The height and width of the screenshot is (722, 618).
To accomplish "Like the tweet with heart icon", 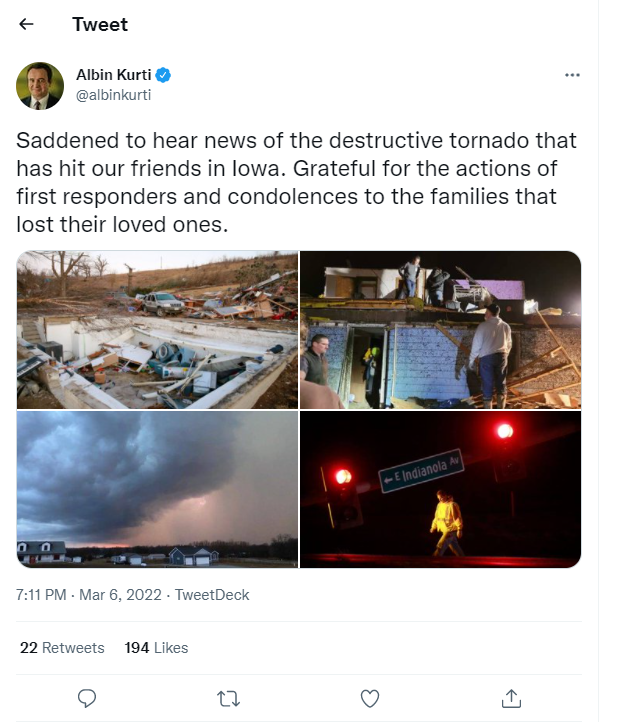I will [x=369, y=697].
